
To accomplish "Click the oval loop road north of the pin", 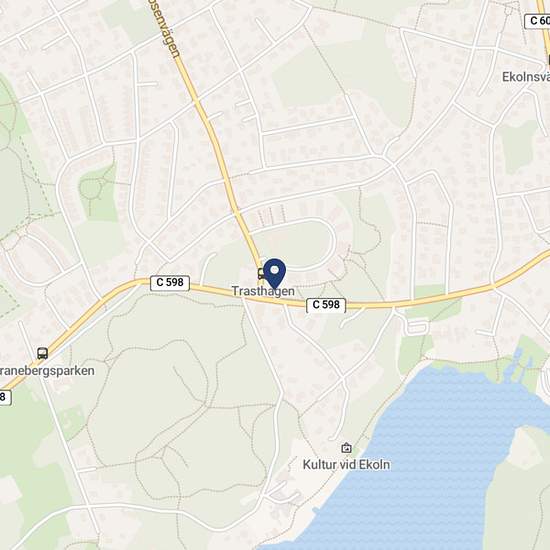I will click(298, 244).
